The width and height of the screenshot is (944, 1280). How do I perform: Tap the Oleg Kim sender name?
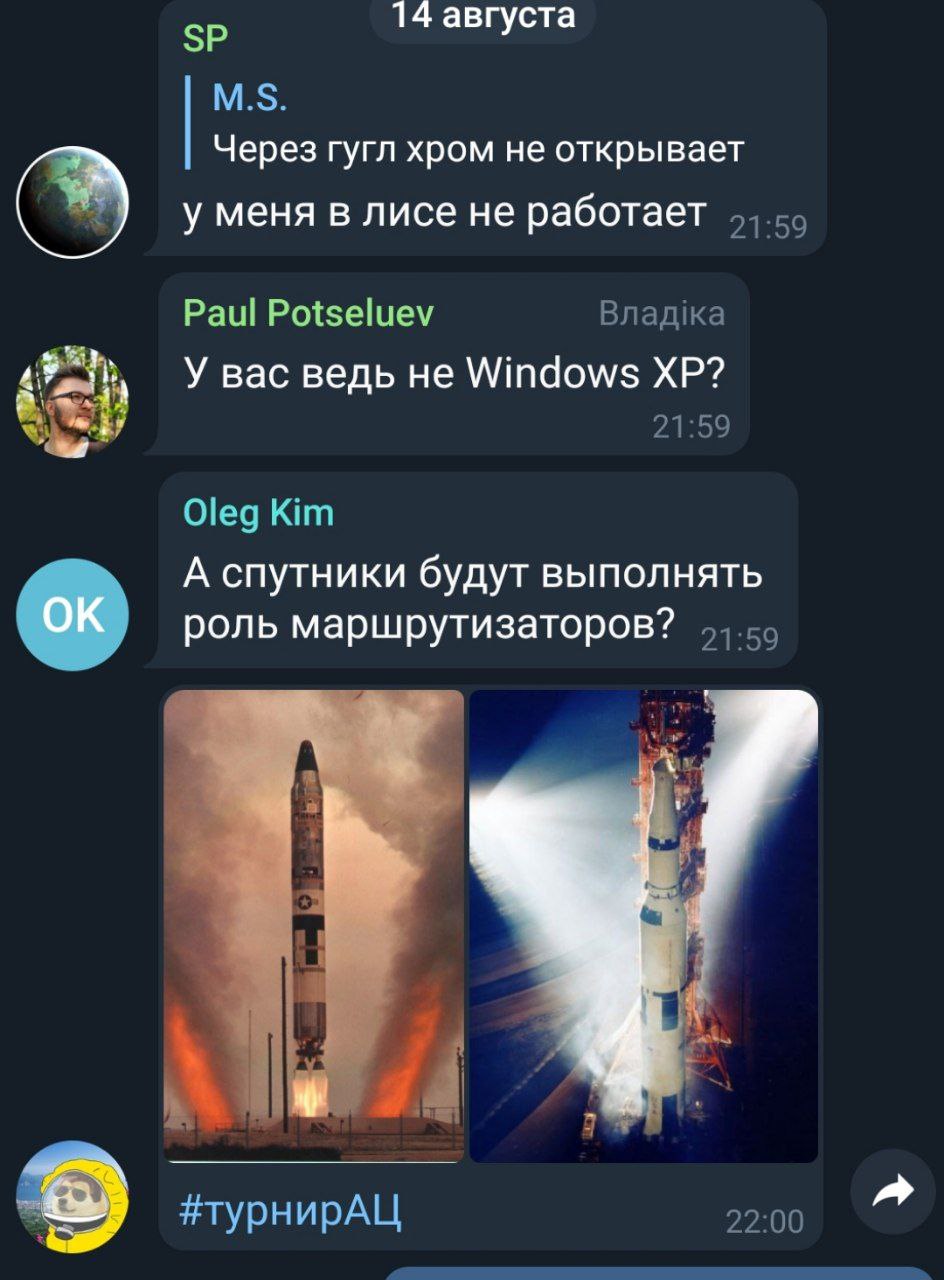click(x=259, y=513)
